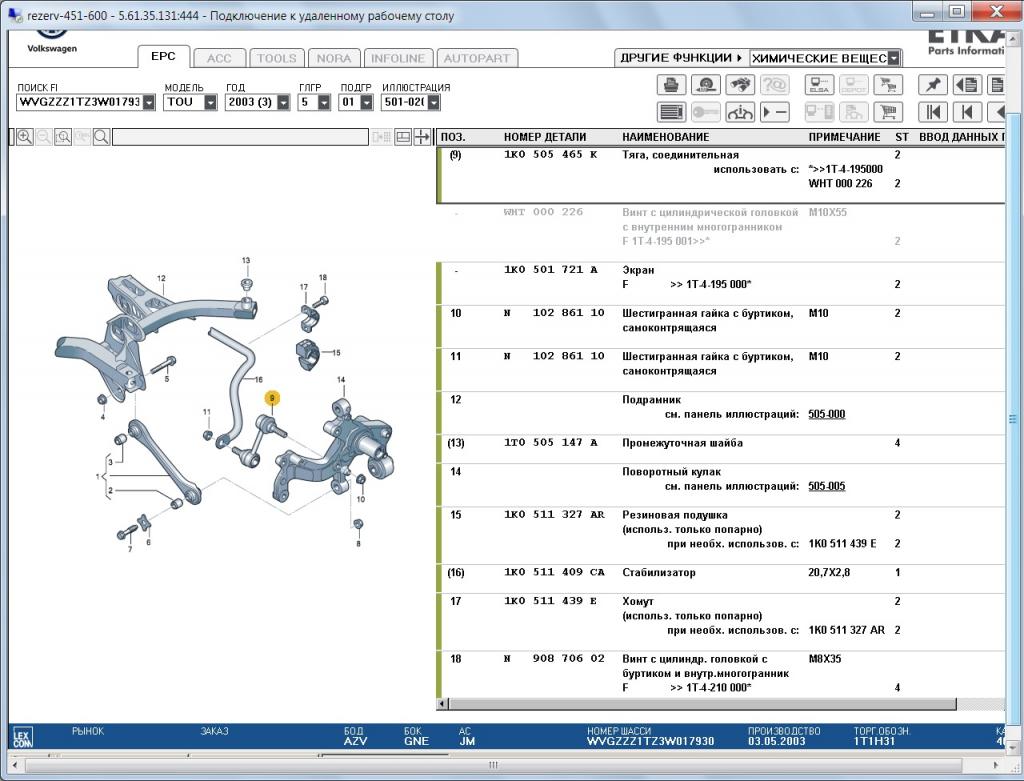The image size is (1024, 781).
Task: Select the WHT 000 226 screw row
Action: [x=720, y=227]
